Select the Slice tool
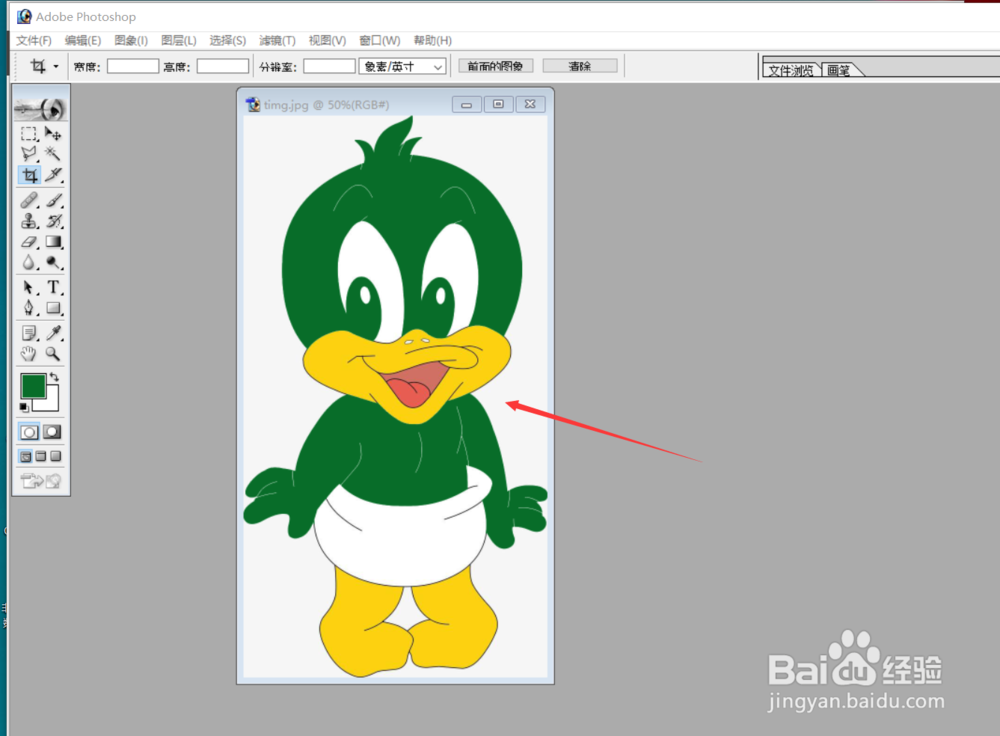This screenshot has width=1000, height=736. [54, 175]
